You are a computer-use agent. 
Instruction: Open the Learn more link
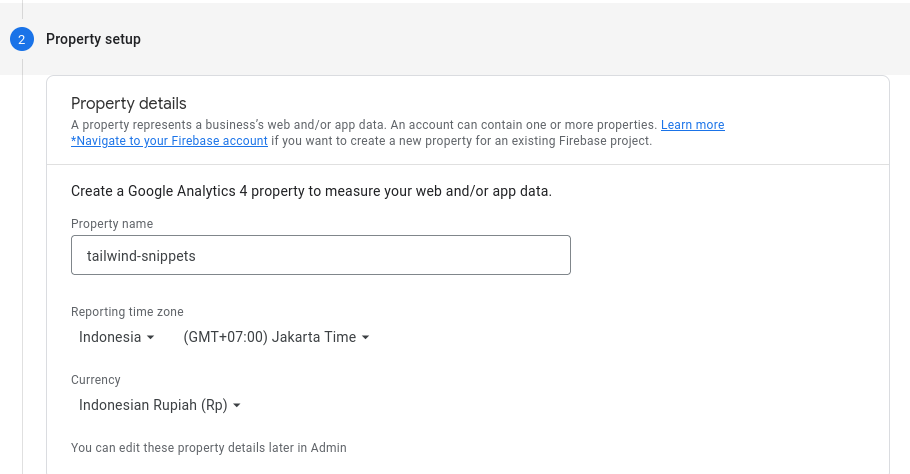tap(692, 125)
